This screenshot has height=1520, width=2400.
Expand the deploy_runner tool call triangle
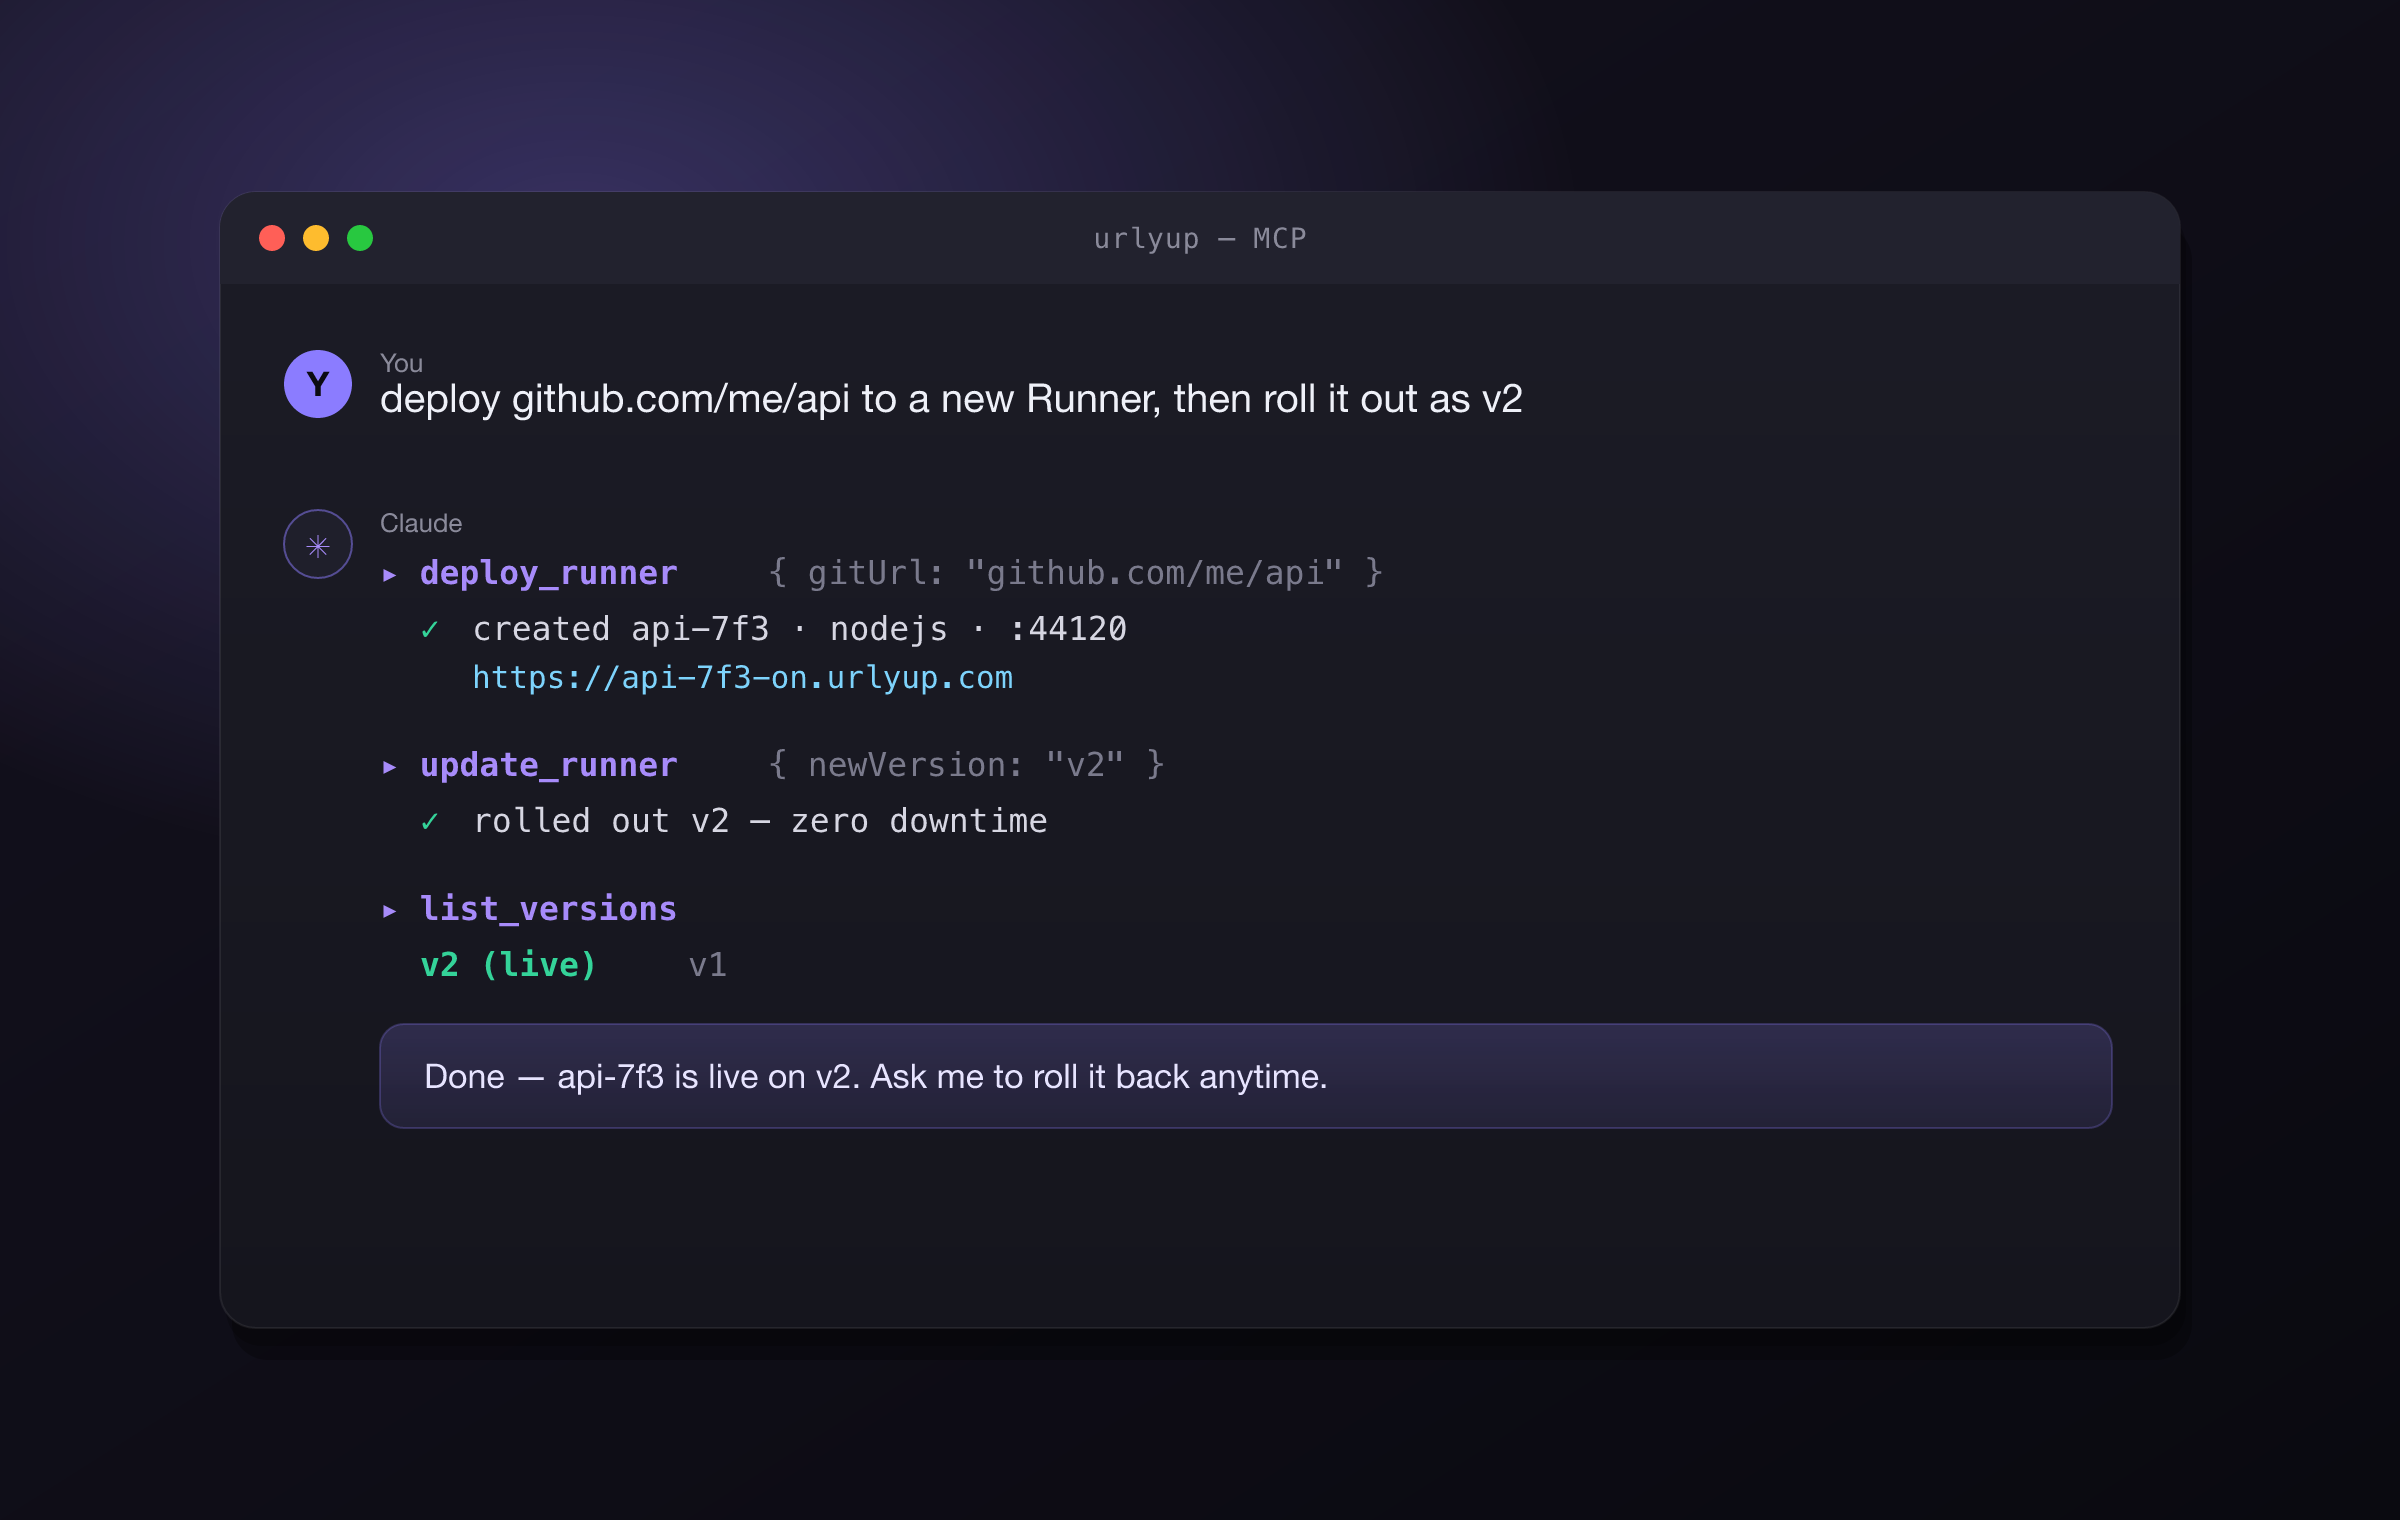click(x=390, y=575)
